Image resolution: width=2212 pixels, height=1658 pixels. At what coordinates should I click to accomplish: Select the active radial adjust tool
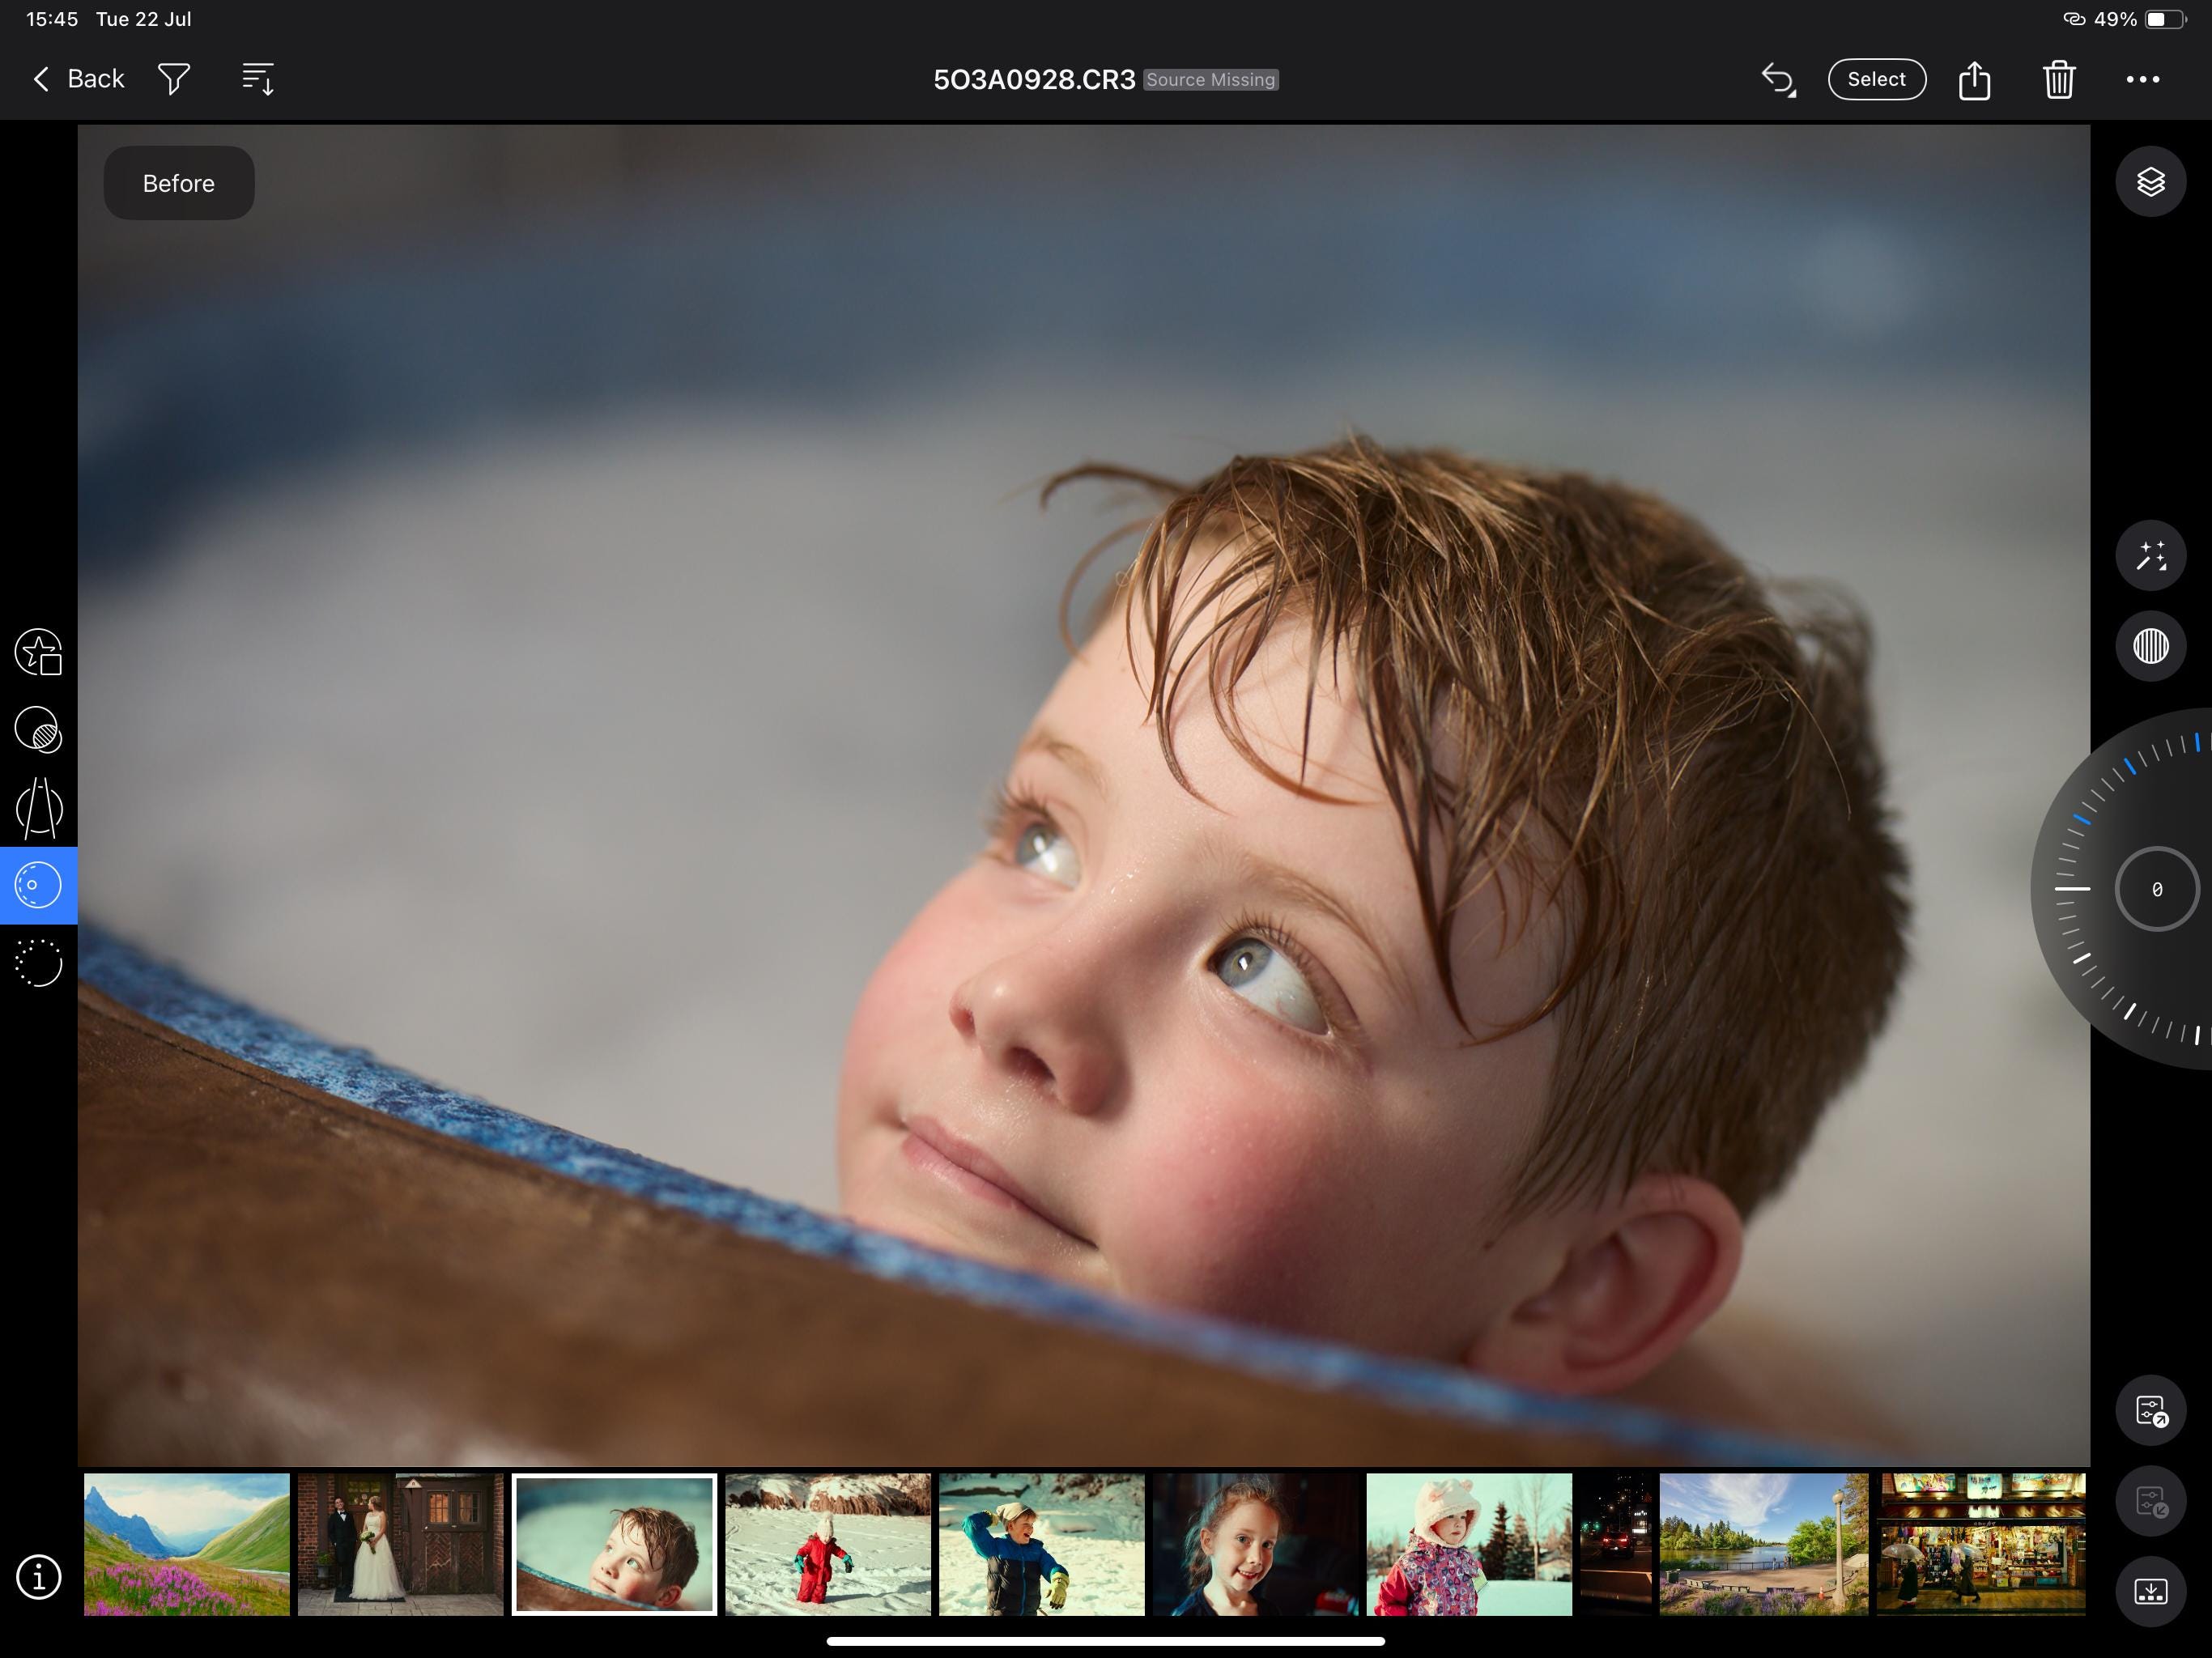39,885
